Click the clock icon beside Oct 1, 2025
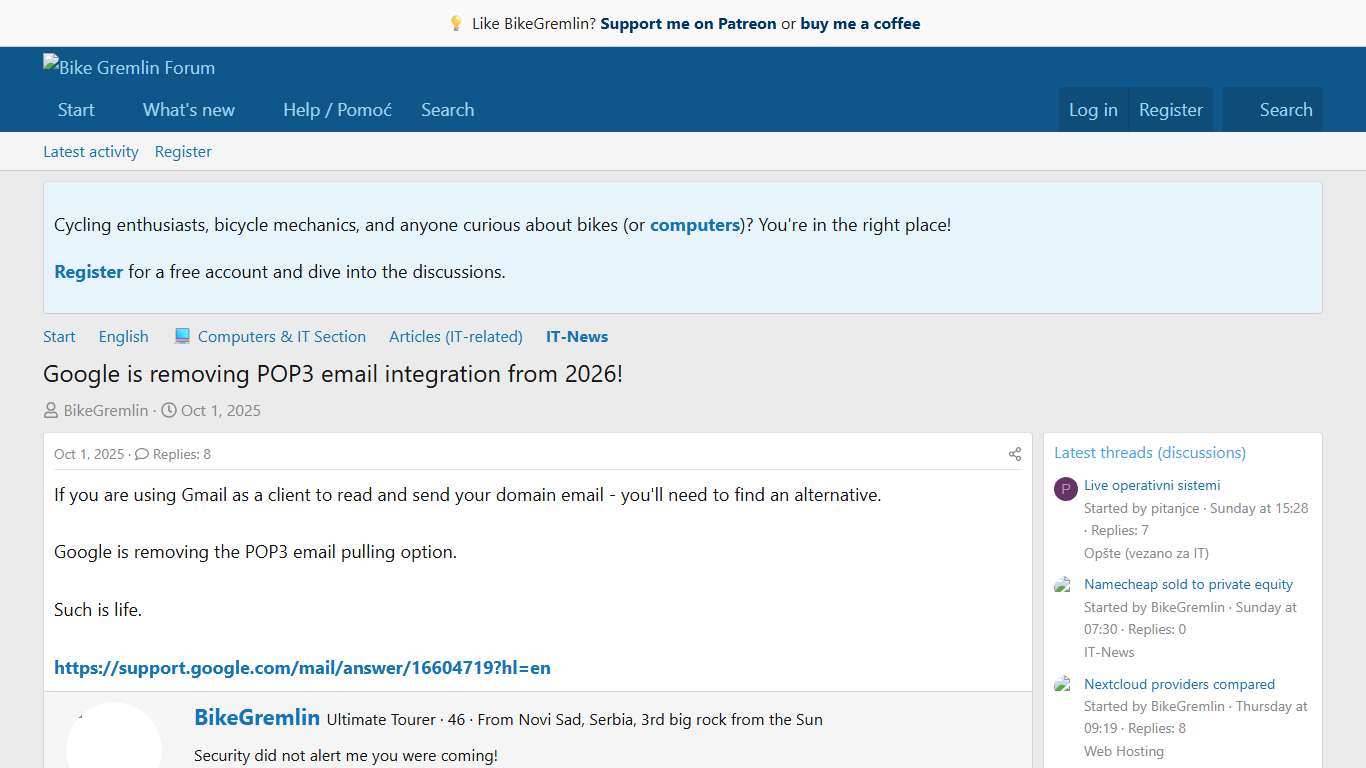This screenshot has width=1366, height=768. pos(169,410)
